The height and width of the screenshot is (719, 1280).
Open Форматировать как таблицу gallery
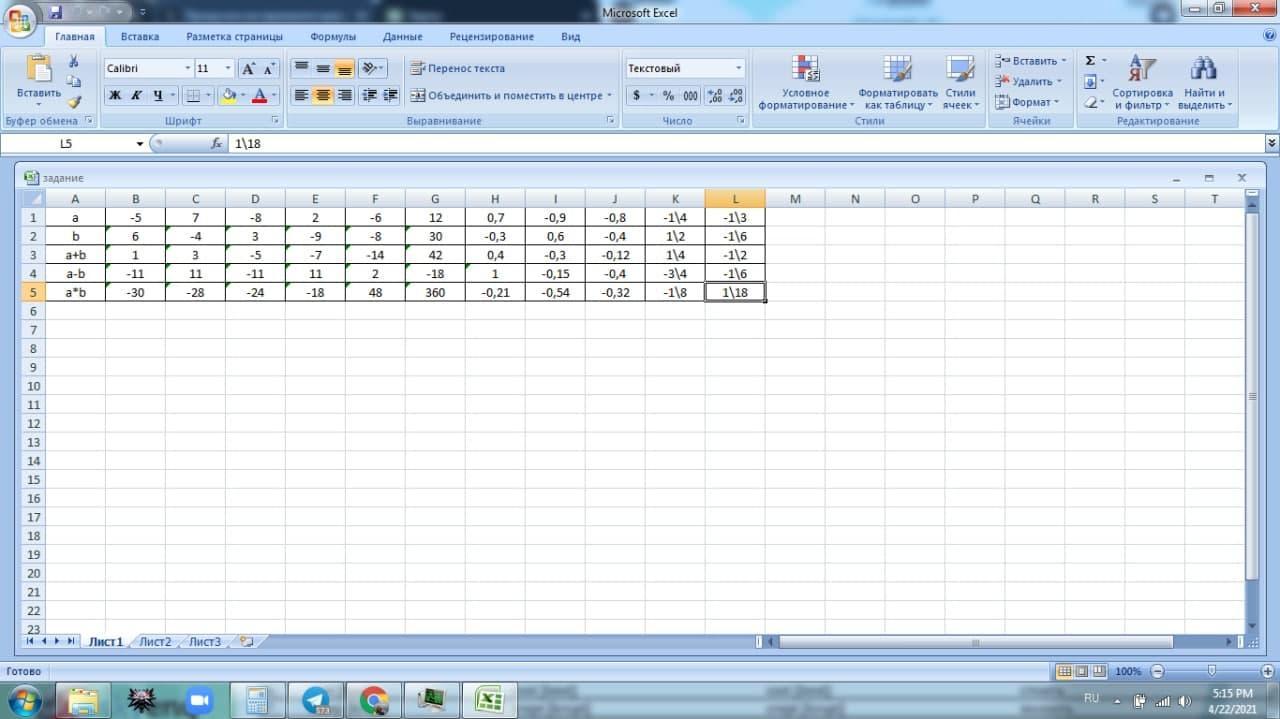click(898, 82)
